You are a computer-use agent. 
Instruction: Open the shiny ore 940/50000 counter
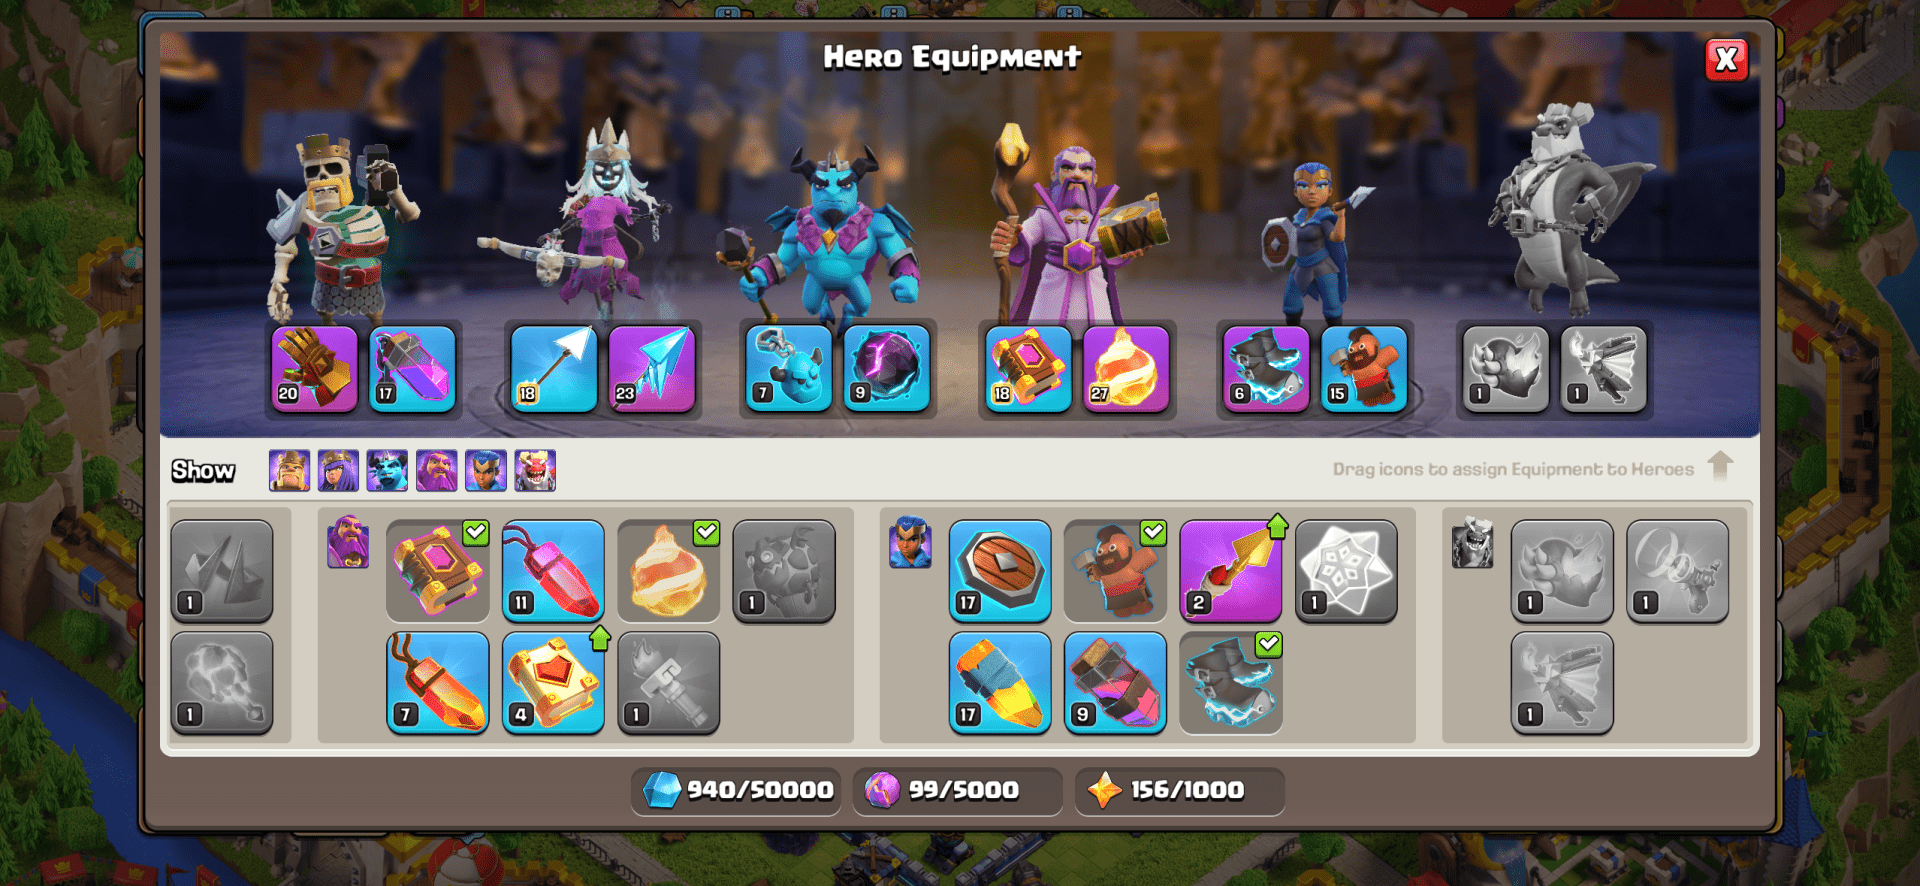(x=737, y=790)
